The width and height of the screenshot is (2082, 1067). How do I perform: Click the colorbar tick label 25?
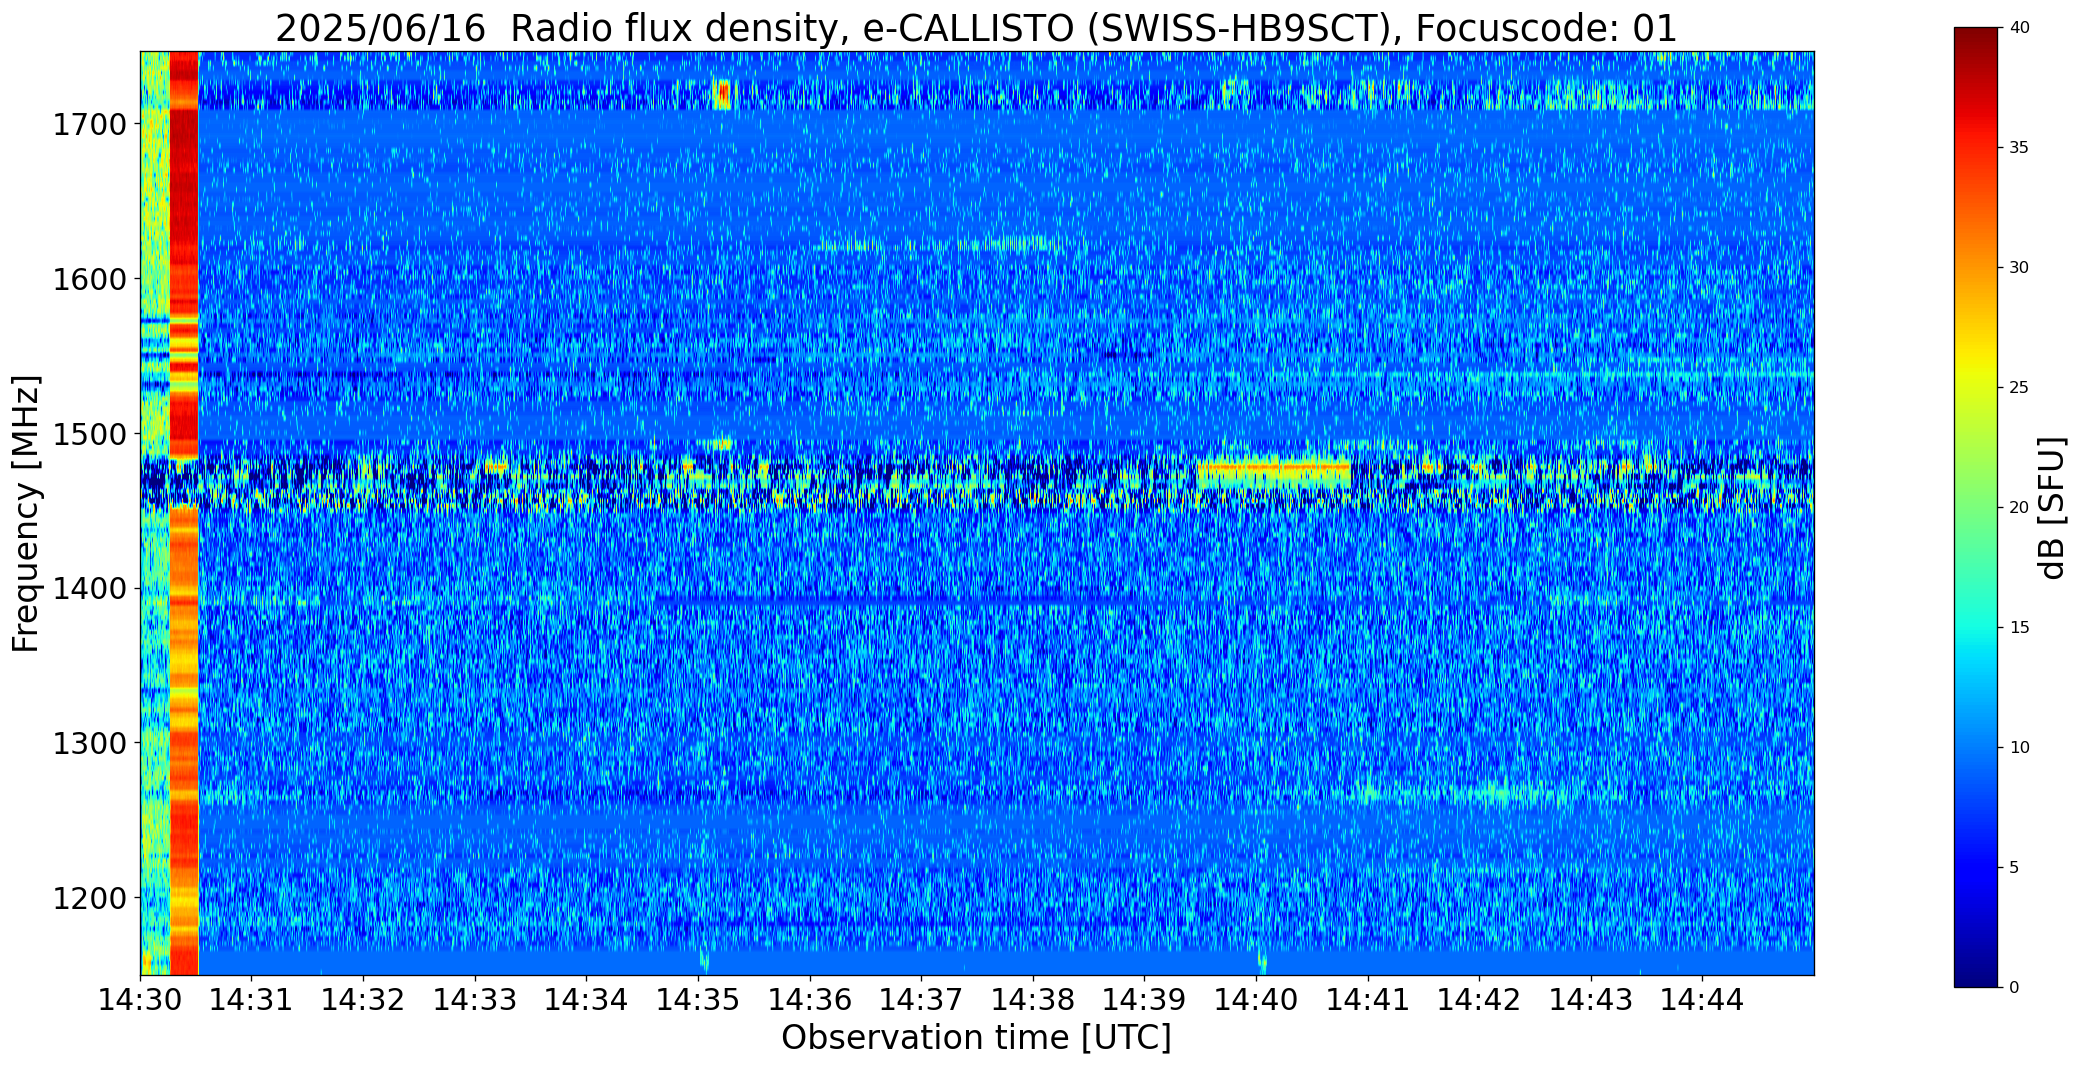(2019, 388)
